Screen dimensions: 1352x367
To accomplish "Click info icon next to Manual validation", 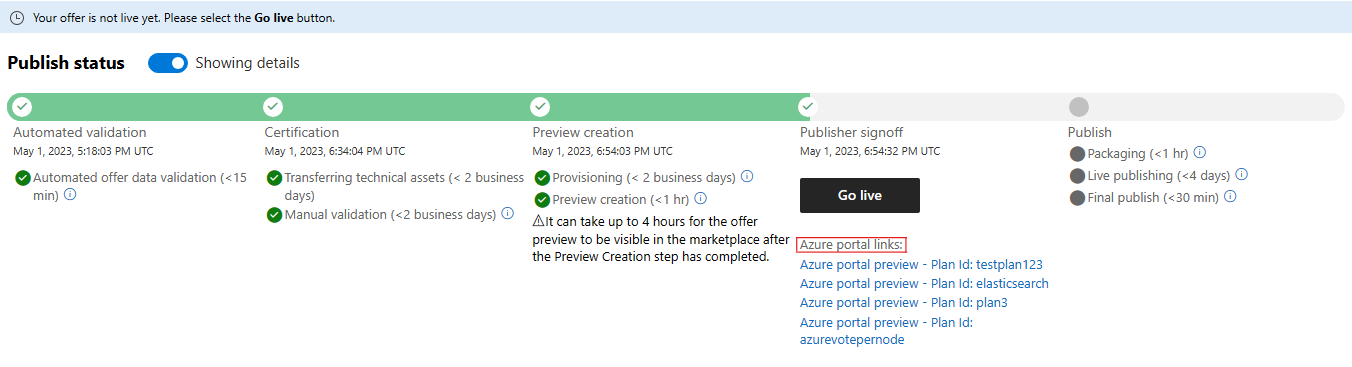I will click(x=507, y=214).
